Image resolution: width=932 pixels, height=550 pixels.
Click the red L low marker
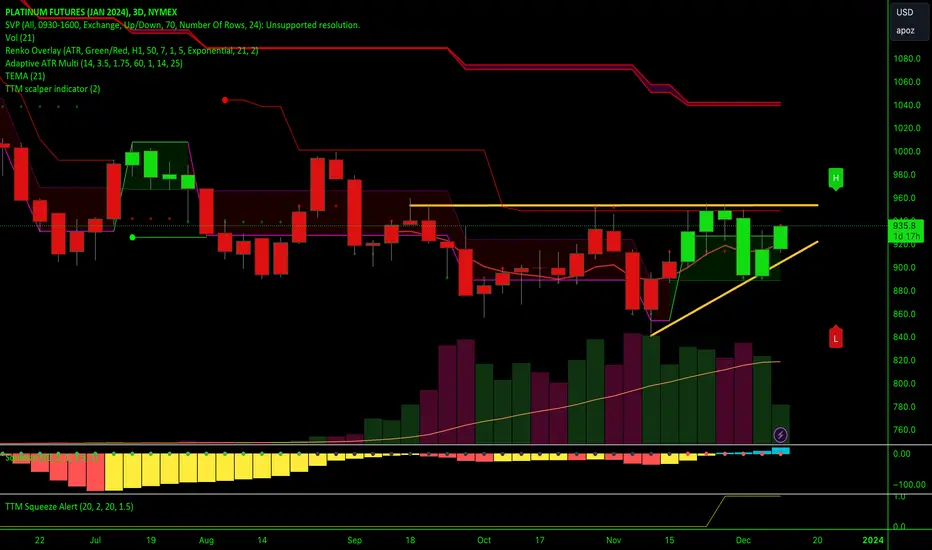point(836,337)
